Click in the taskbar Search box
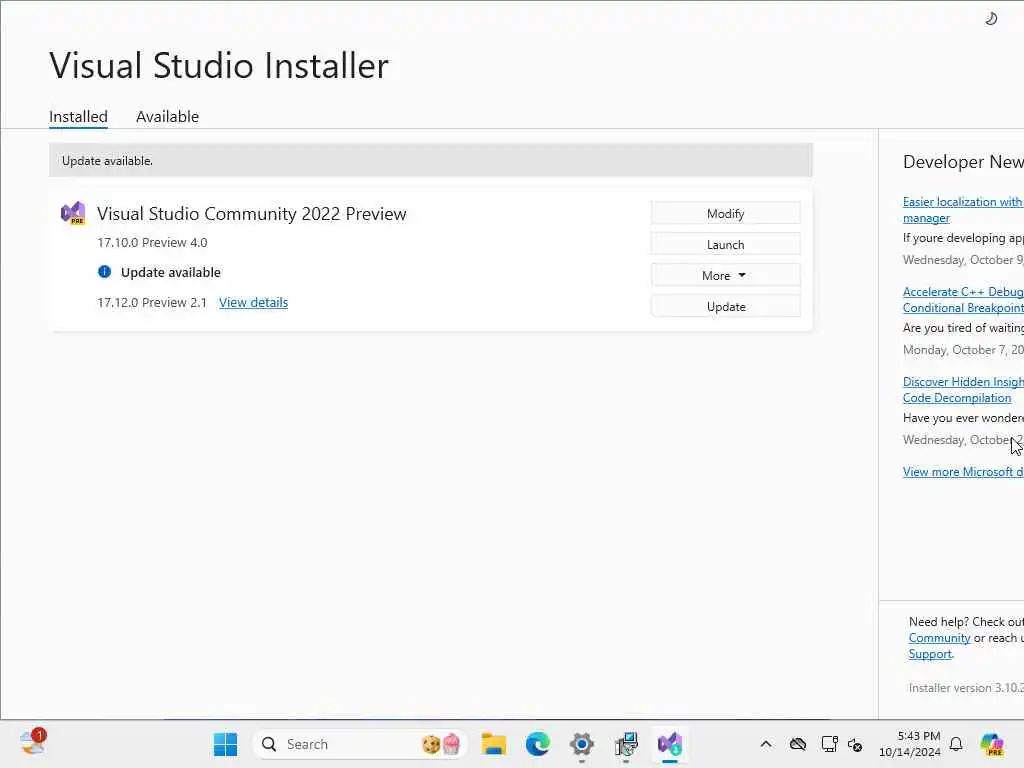Image resolution: width=1024 pixels, height=768 pixels. [359, 744]
